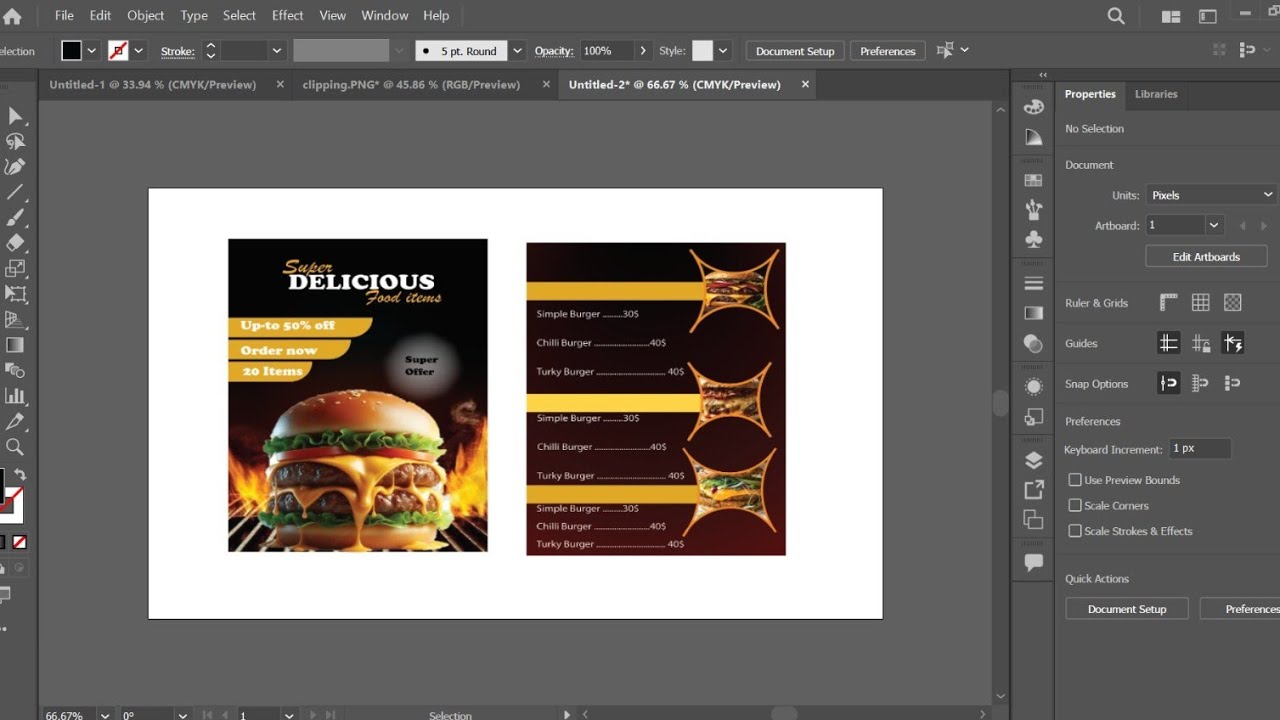This screenshot has height=720, width=1280.
Task: Open the Style dropdown arrow
Action: [x=723, y=51]
